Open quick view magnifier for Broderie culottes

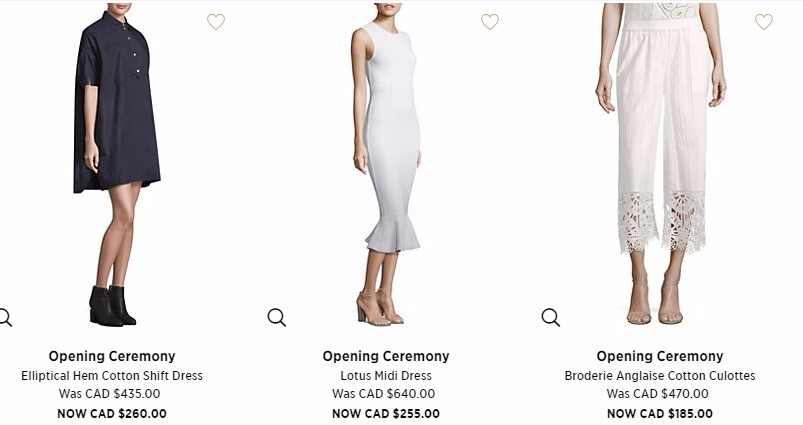pos(551,318)
